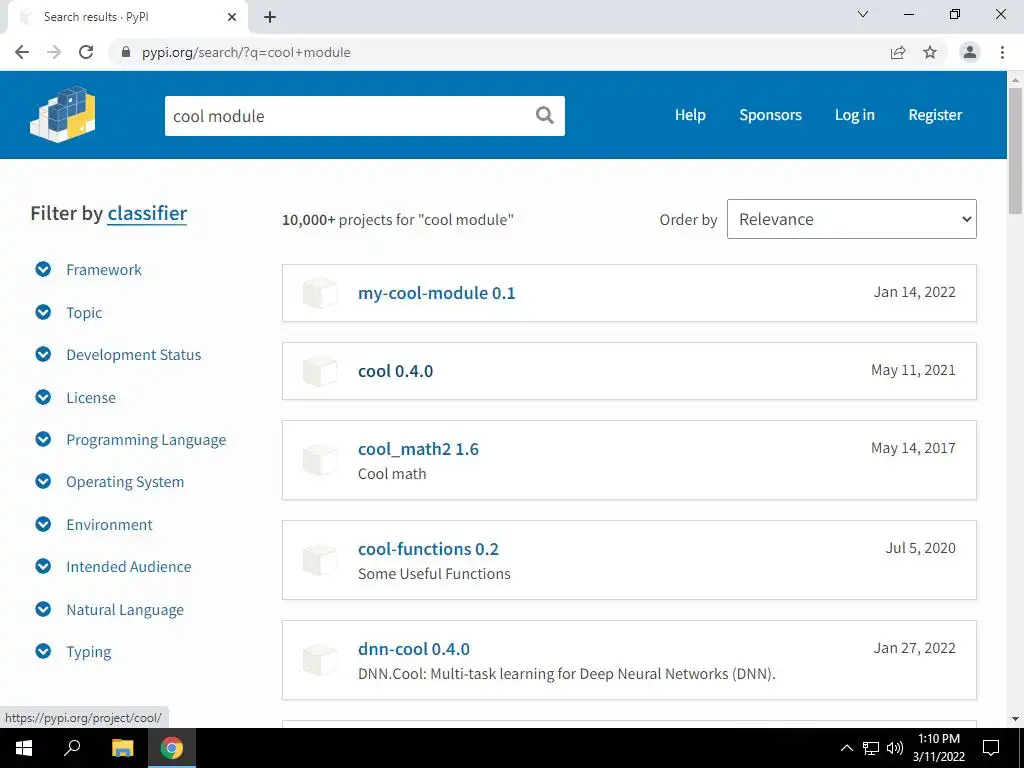Click Register in the header
Image resolution: width=1024 pixels, height=768 pixels.
(935, 115)
